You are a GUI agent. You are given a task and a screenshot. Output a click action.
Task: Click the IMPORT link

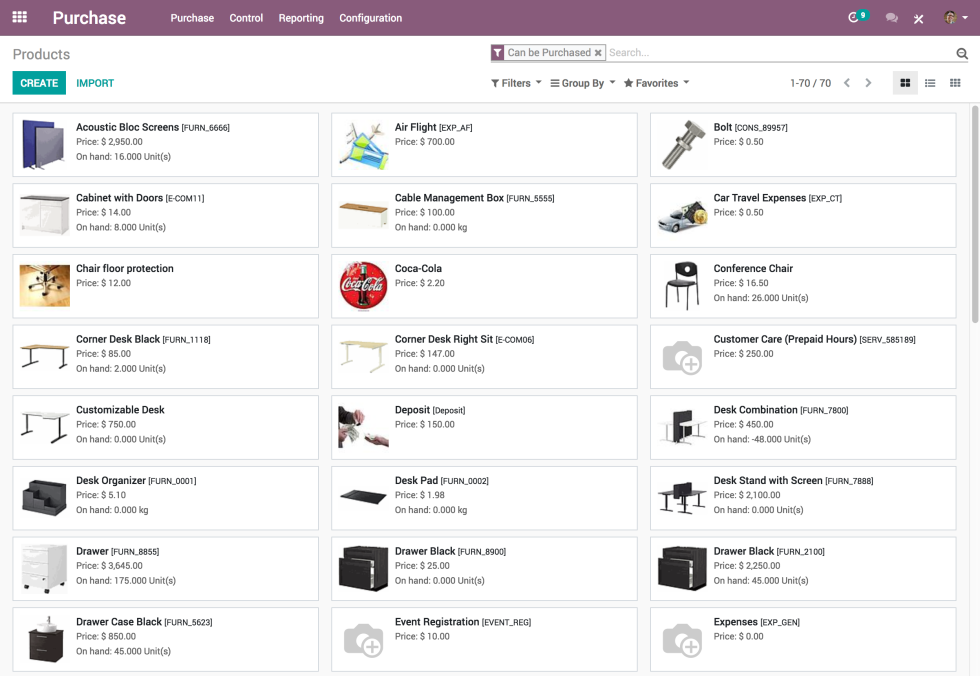click(x=94, y=83)
